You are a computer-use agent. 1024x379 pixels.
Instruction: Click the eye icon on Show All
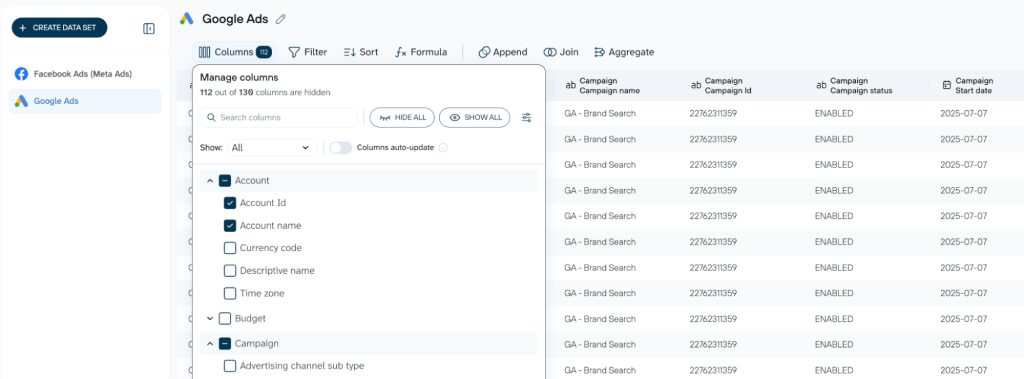click(455, 118)
